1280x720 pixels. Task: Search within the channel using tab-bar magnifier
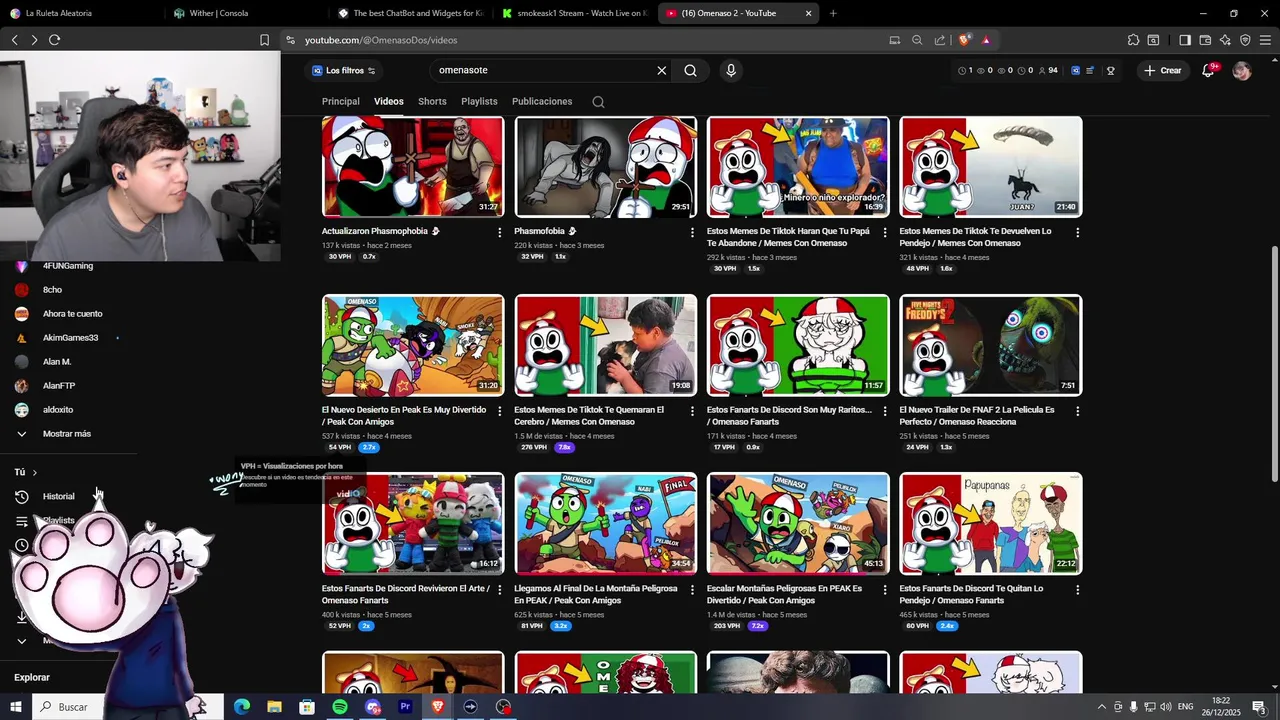point(598,102)
